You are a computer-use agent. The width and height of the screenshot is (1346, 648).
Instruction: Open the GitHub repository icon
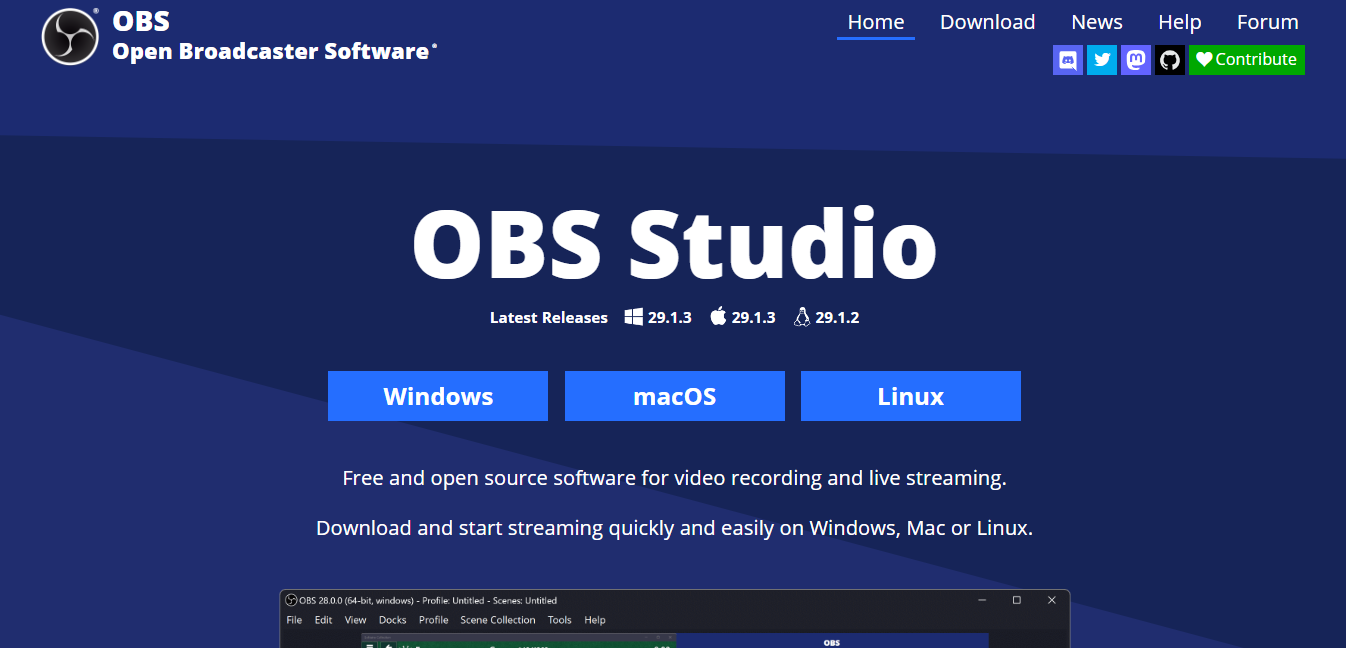[x=1170, y=60]
